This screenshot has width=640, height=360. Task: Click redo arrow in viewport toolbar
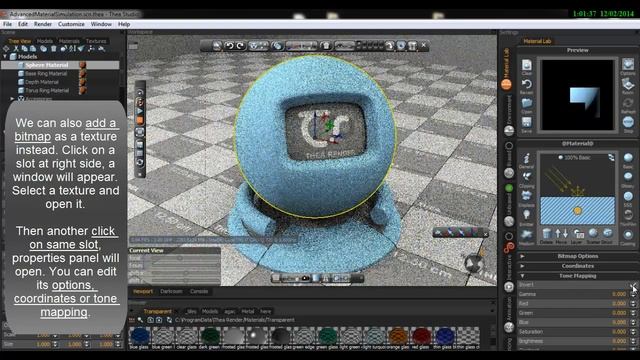[240, 46]
